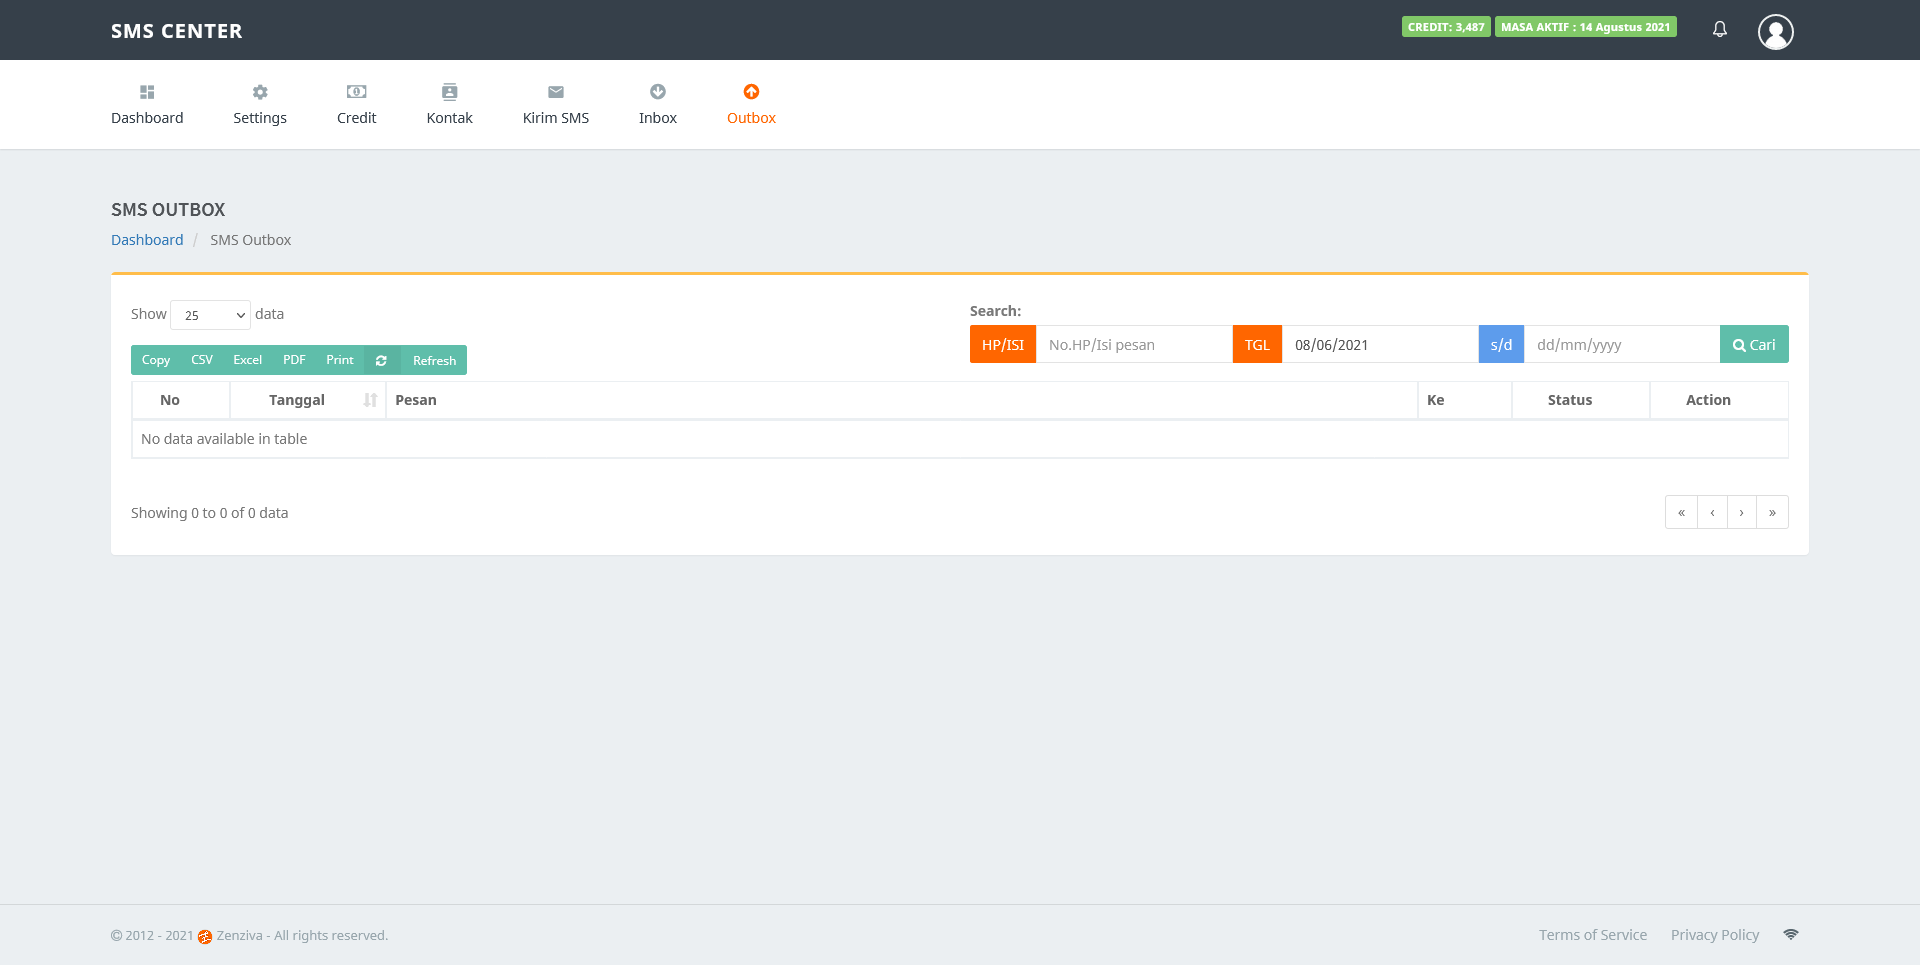The image size is (1920, 965).
Task: Click the 'Showing 0 to 0 of 0 data' text
Action: pyautogui.click(x=209, y=513)
